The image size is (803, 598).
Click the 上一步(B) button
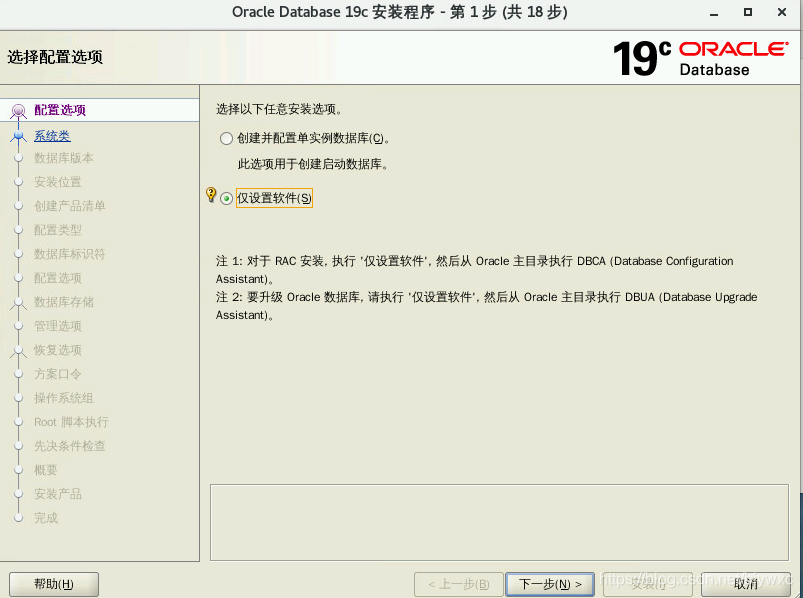(458, 584)
